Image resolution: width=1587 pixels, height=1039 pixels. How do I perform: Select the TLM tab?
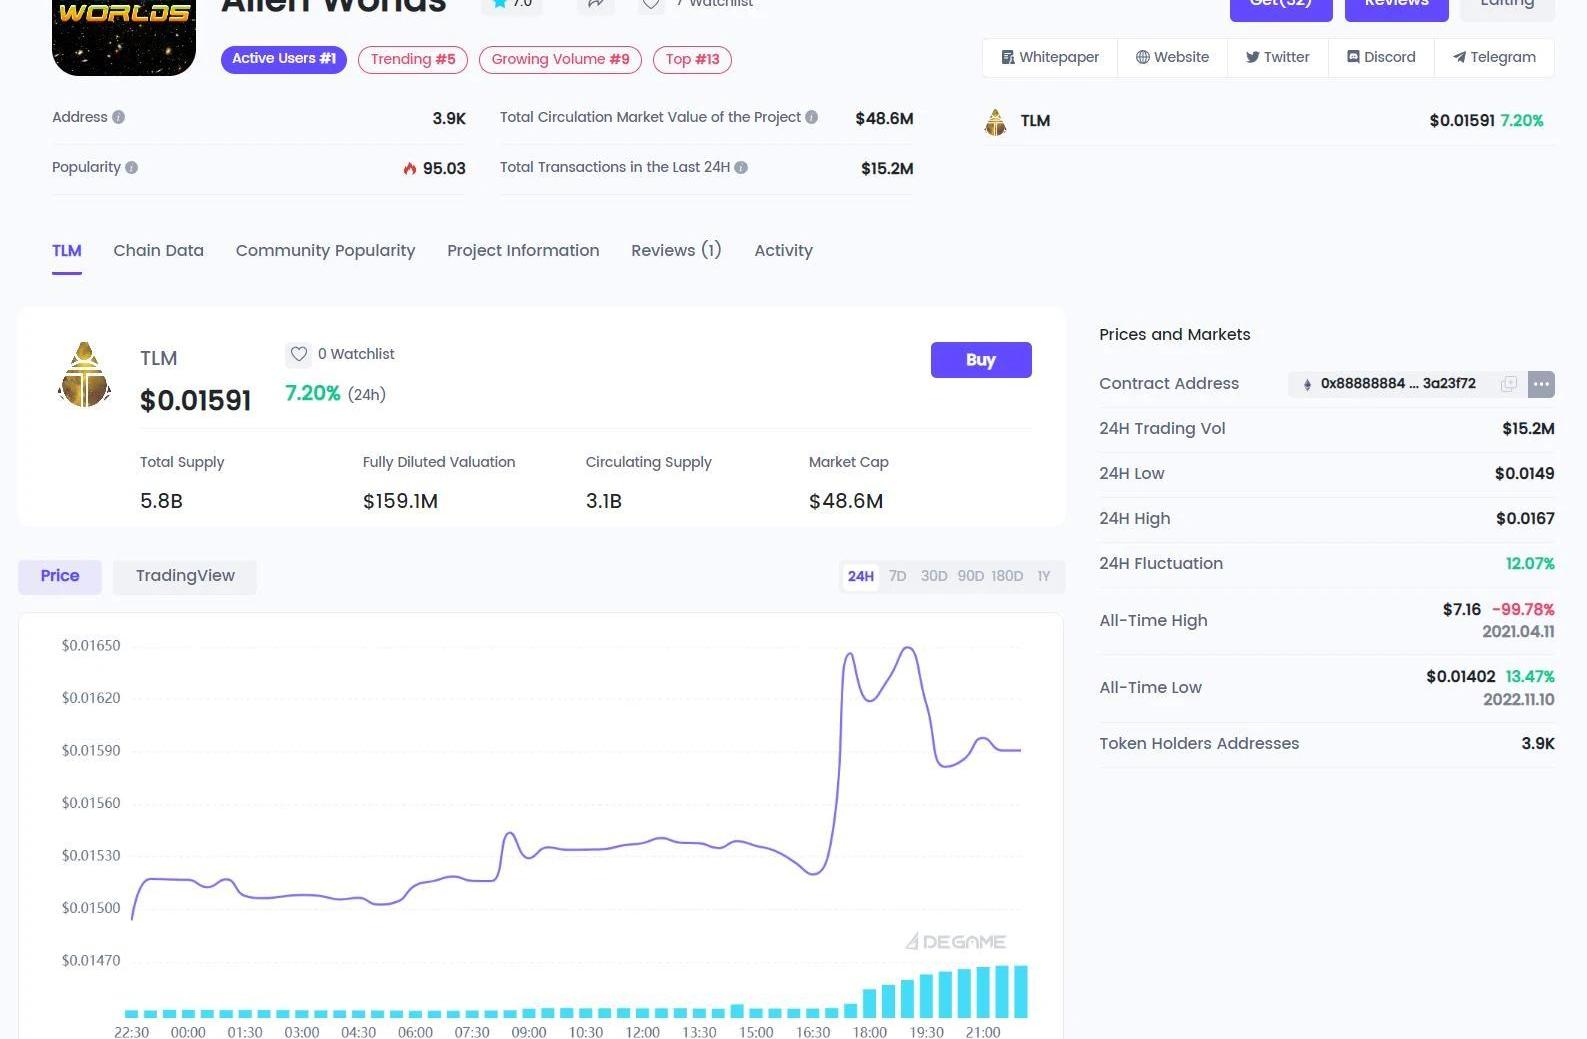click(67, 251)
